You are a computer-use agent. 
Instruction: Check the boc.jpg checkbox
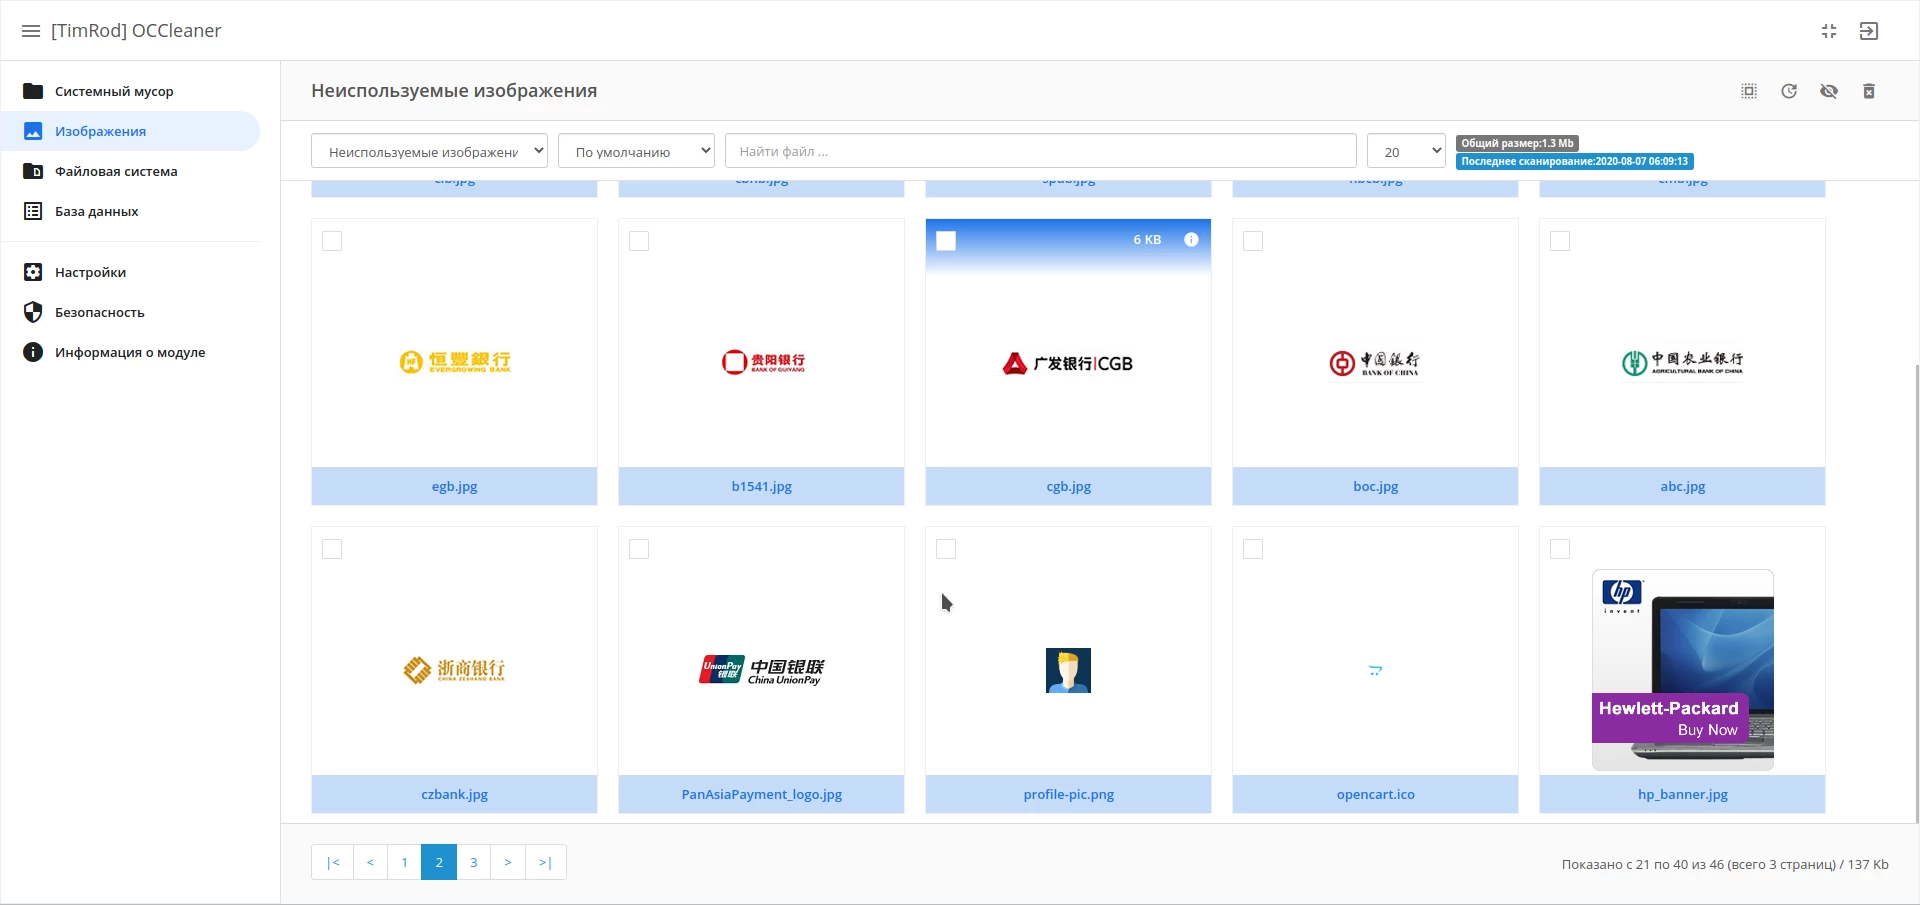click(1253, 241)
